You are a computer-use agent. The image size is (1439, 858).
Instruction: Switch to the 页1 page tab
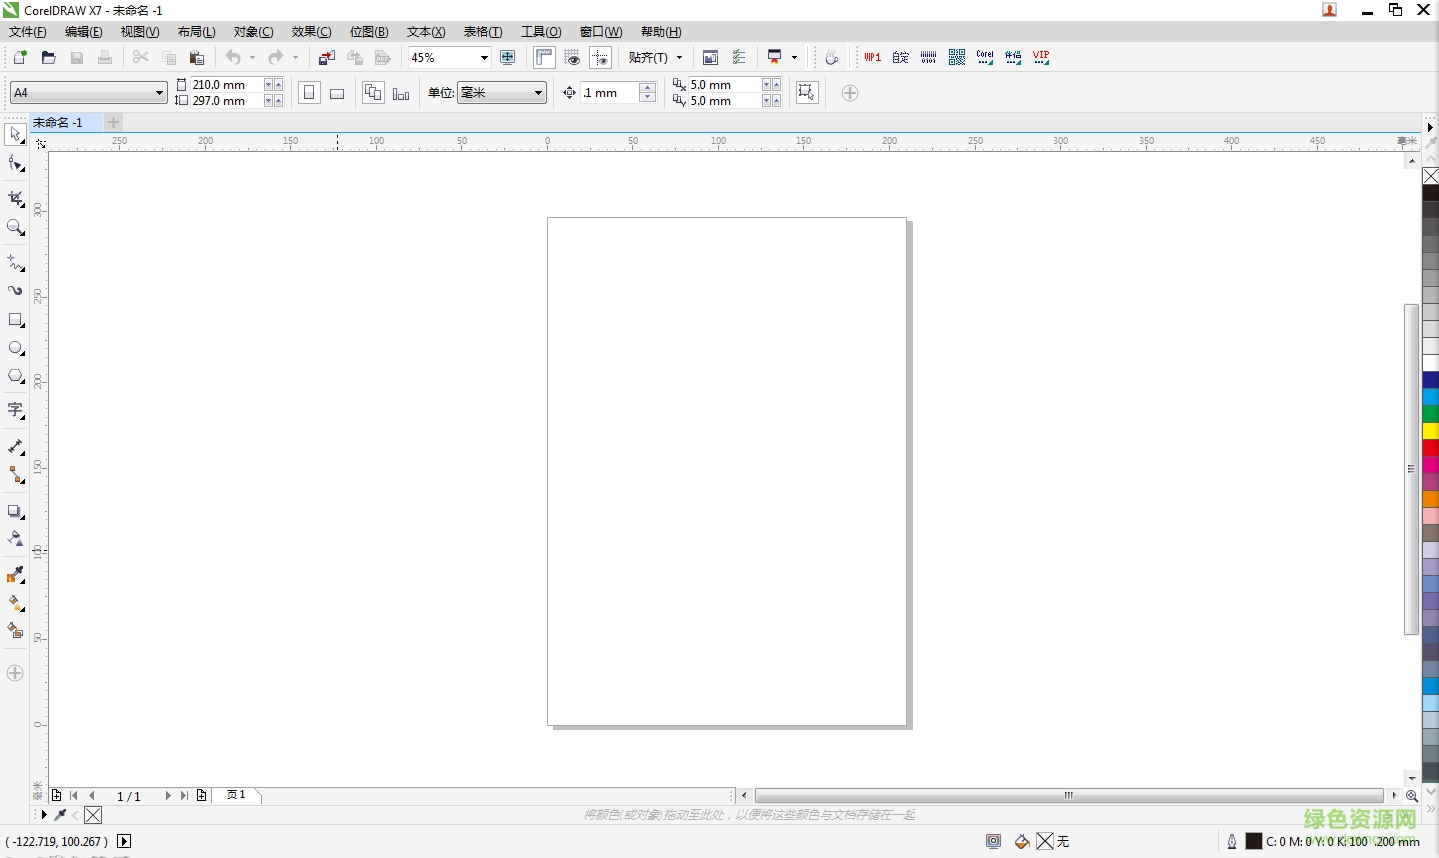click(x=236, y=795)
